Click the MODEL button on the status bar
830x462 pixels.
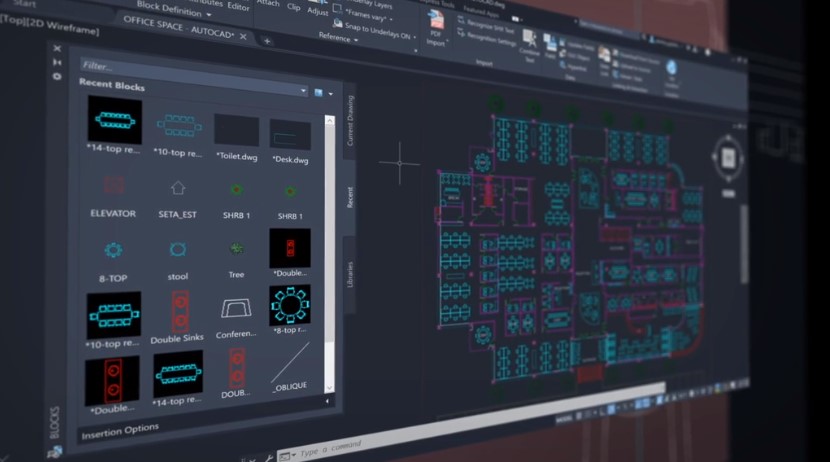point(564,419)
